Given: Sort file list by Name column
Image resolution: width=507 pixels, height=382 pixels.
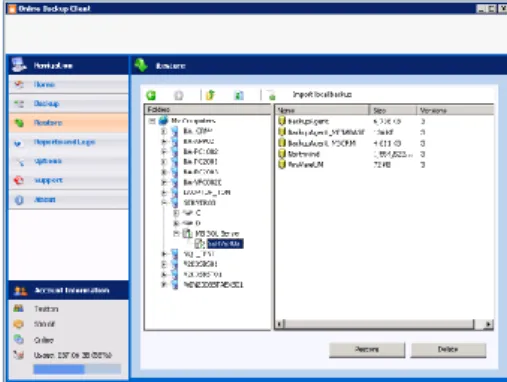Looking at the screenshot, I should click(322, 110).
